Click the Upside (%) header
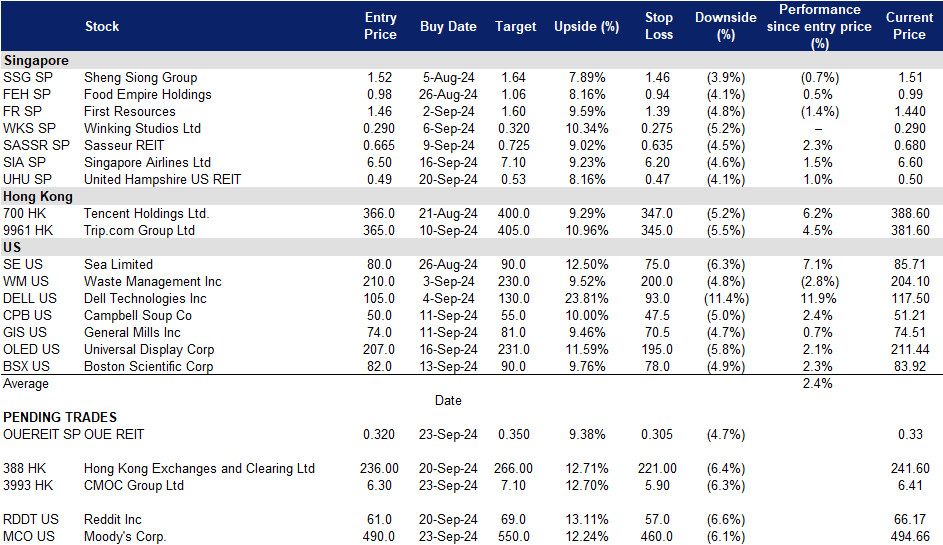 click(x=586, y=26)
